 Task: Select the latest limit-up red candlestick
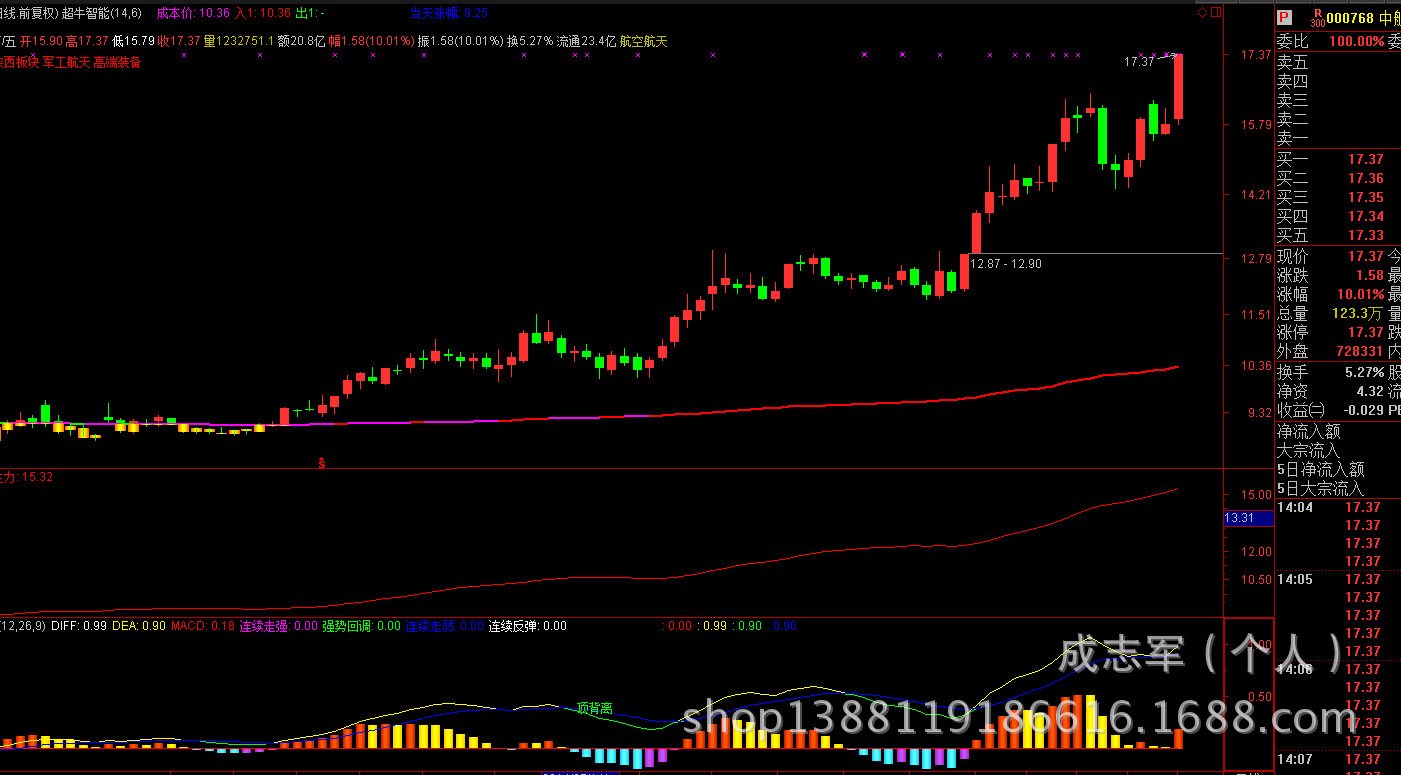1178,87
